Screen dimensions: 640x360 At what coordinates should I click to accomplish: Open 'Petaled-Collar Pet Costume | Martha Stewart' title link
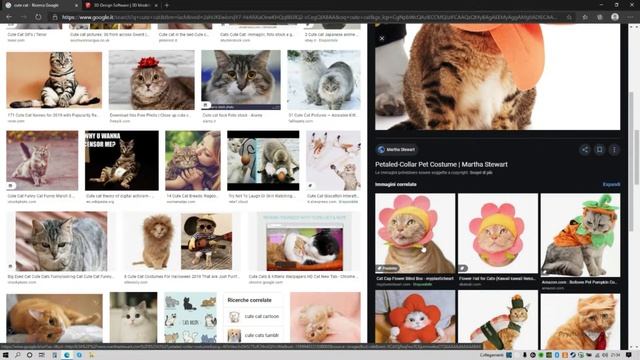[441, 164]
